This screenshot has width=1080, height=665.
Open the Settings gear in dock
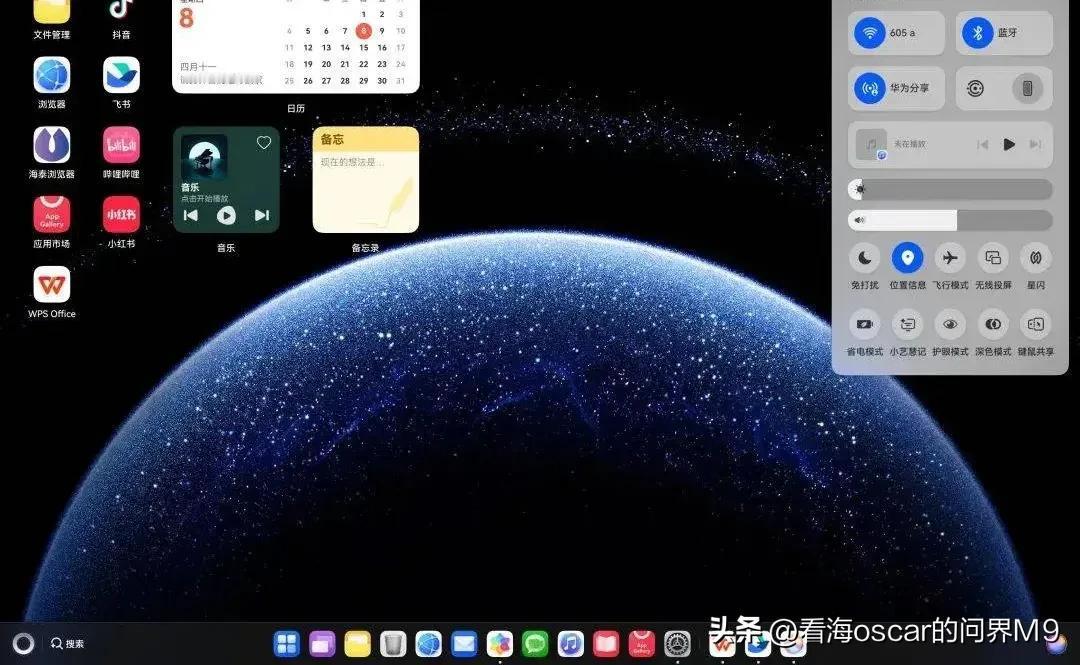[x=677, y=644]
